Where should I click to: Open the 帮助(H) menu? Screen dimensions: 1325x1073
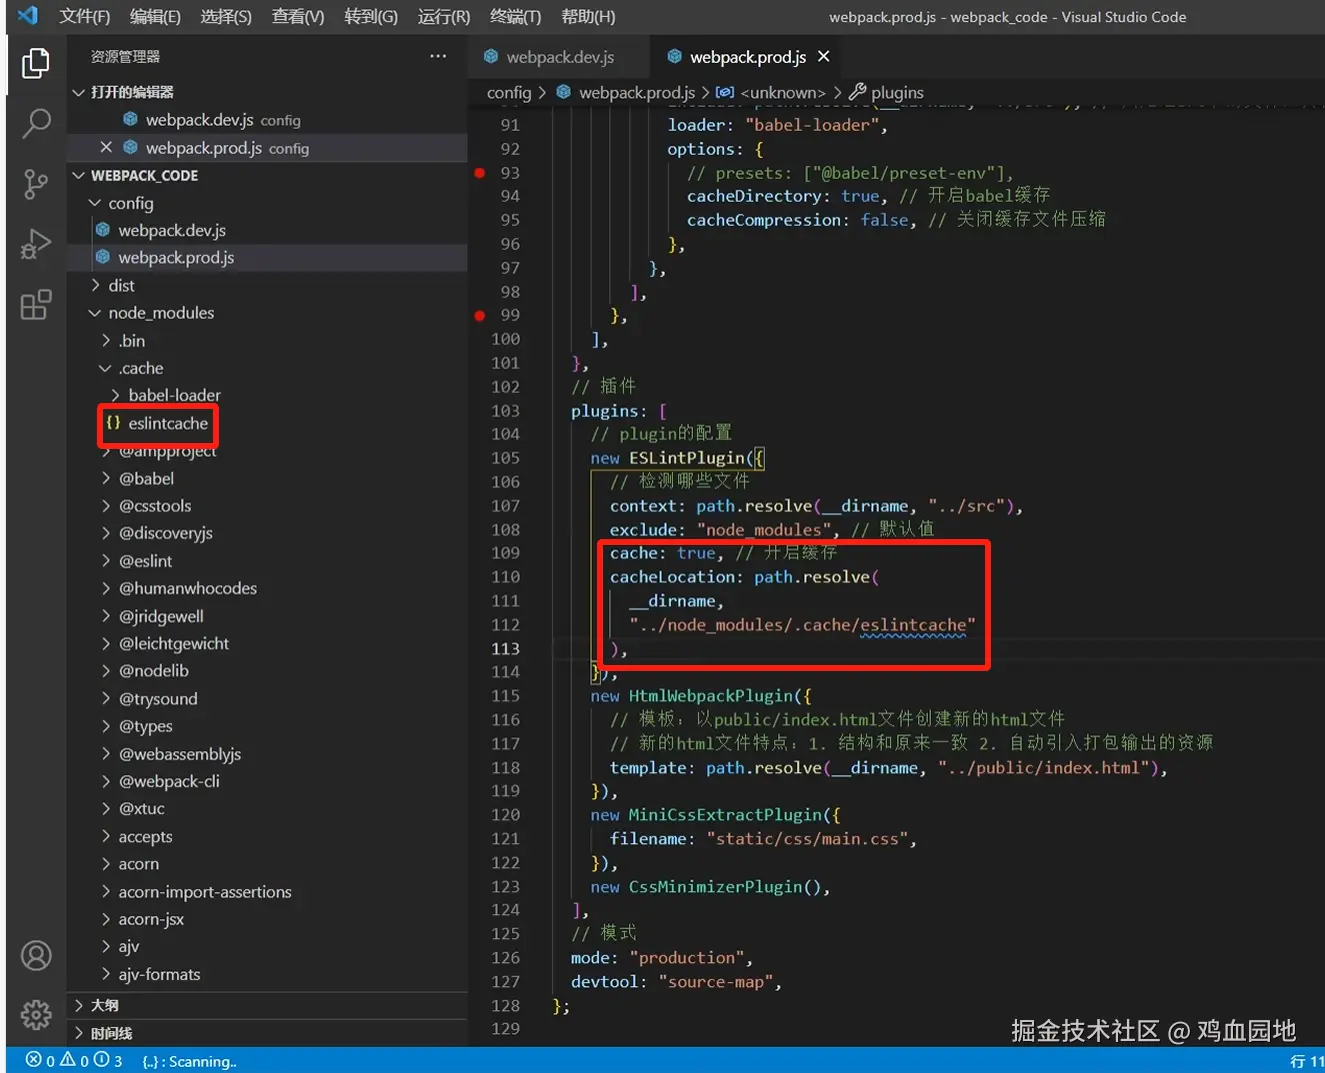tap(588, 16)
